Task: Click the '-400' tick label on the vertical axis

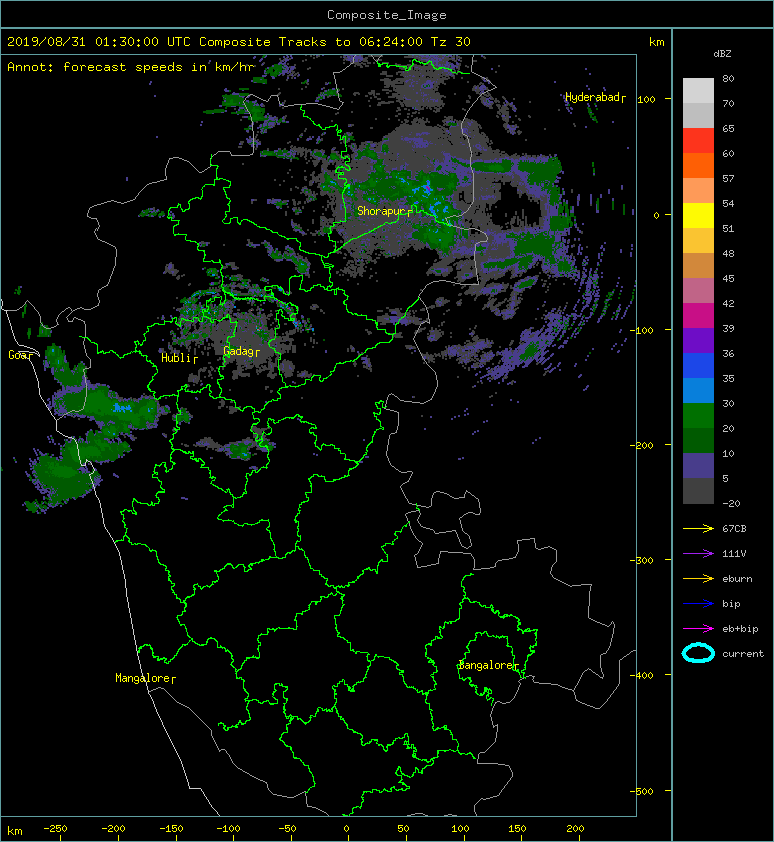Action: [641, 675]
